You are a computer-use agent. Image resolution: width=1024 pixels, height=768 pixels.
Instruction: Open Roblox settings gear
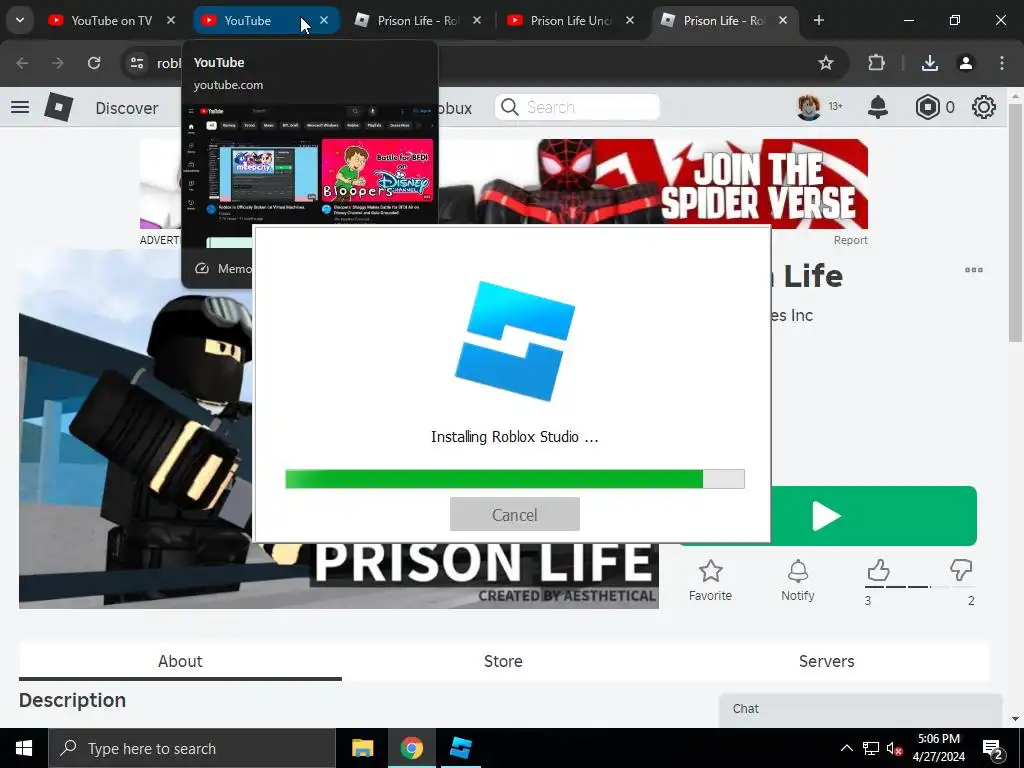(x=984, y=107)
